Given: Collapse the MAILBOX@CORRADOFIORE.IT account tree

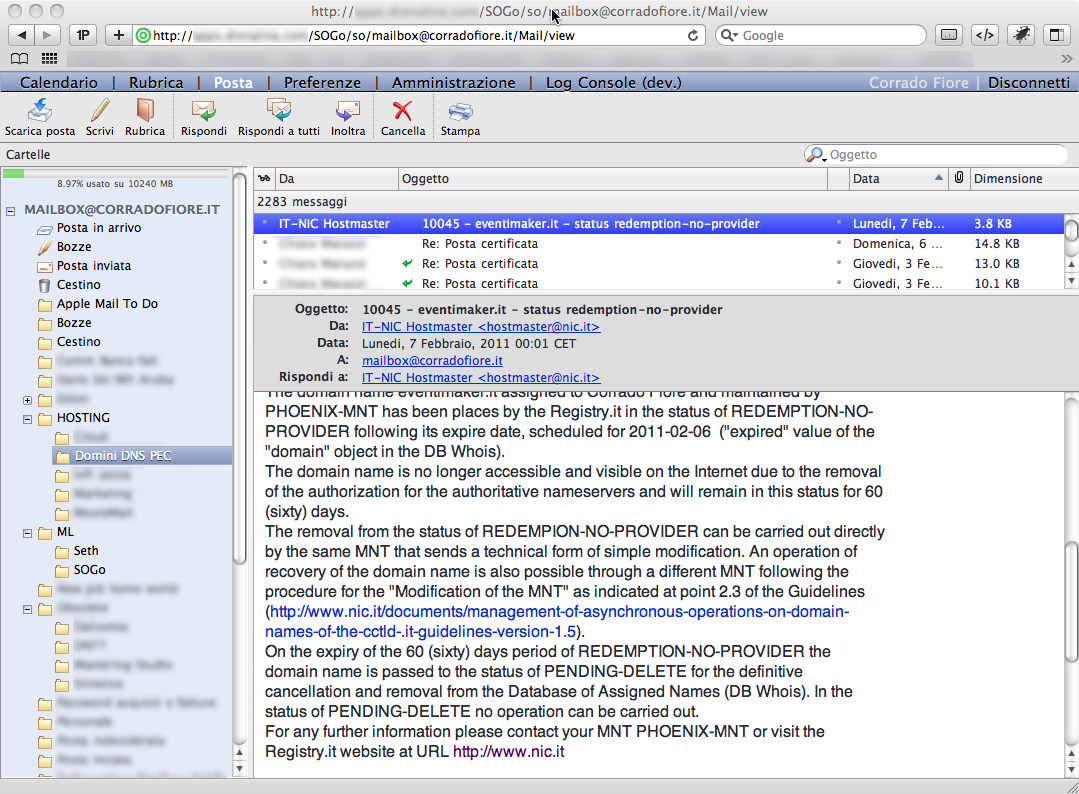Looking at the screenshot, I should pos(11,210).
